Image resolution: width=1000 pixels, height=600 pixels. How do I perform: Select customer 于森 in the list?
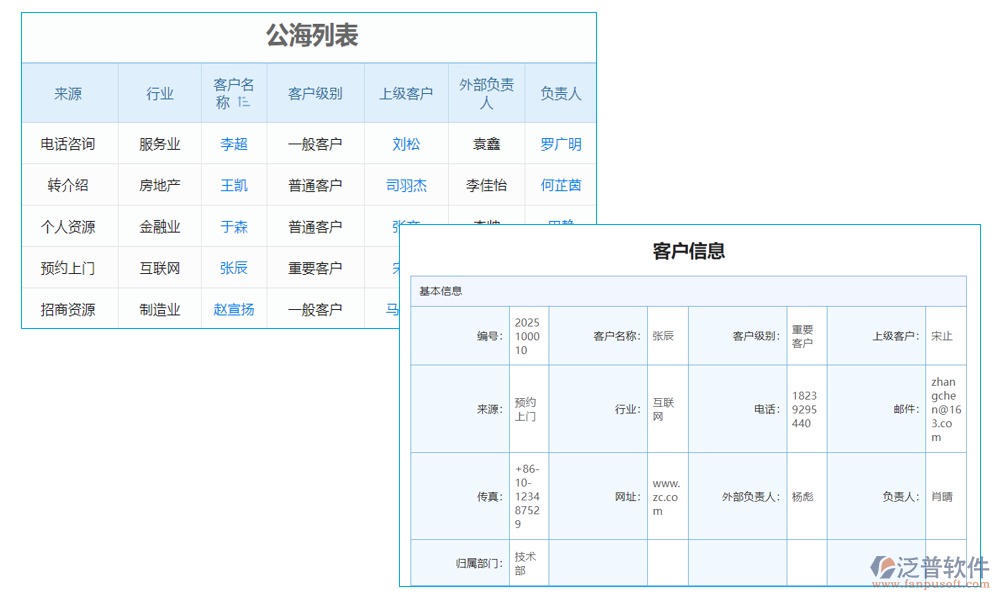click(234, 226)
